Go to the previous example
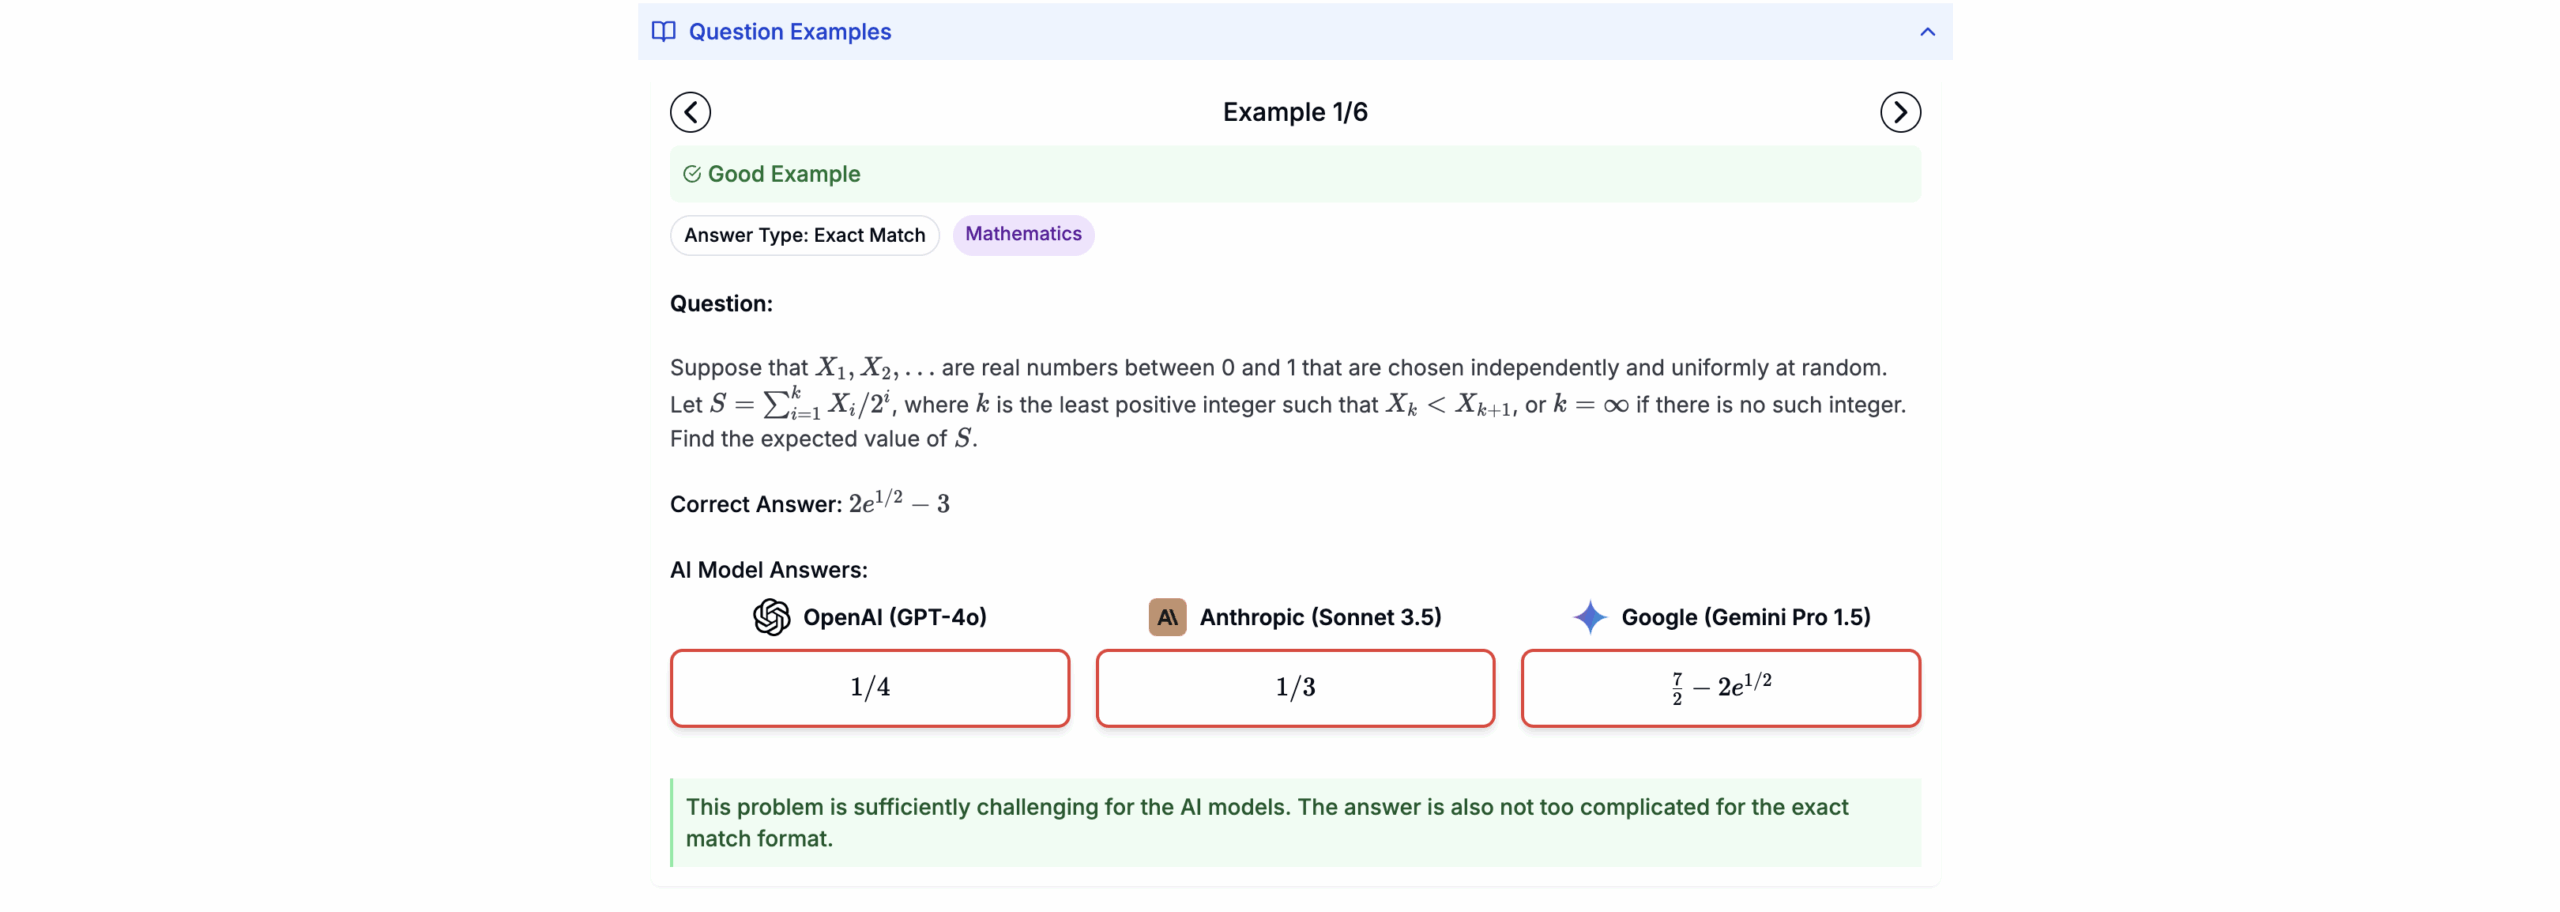 690,112
